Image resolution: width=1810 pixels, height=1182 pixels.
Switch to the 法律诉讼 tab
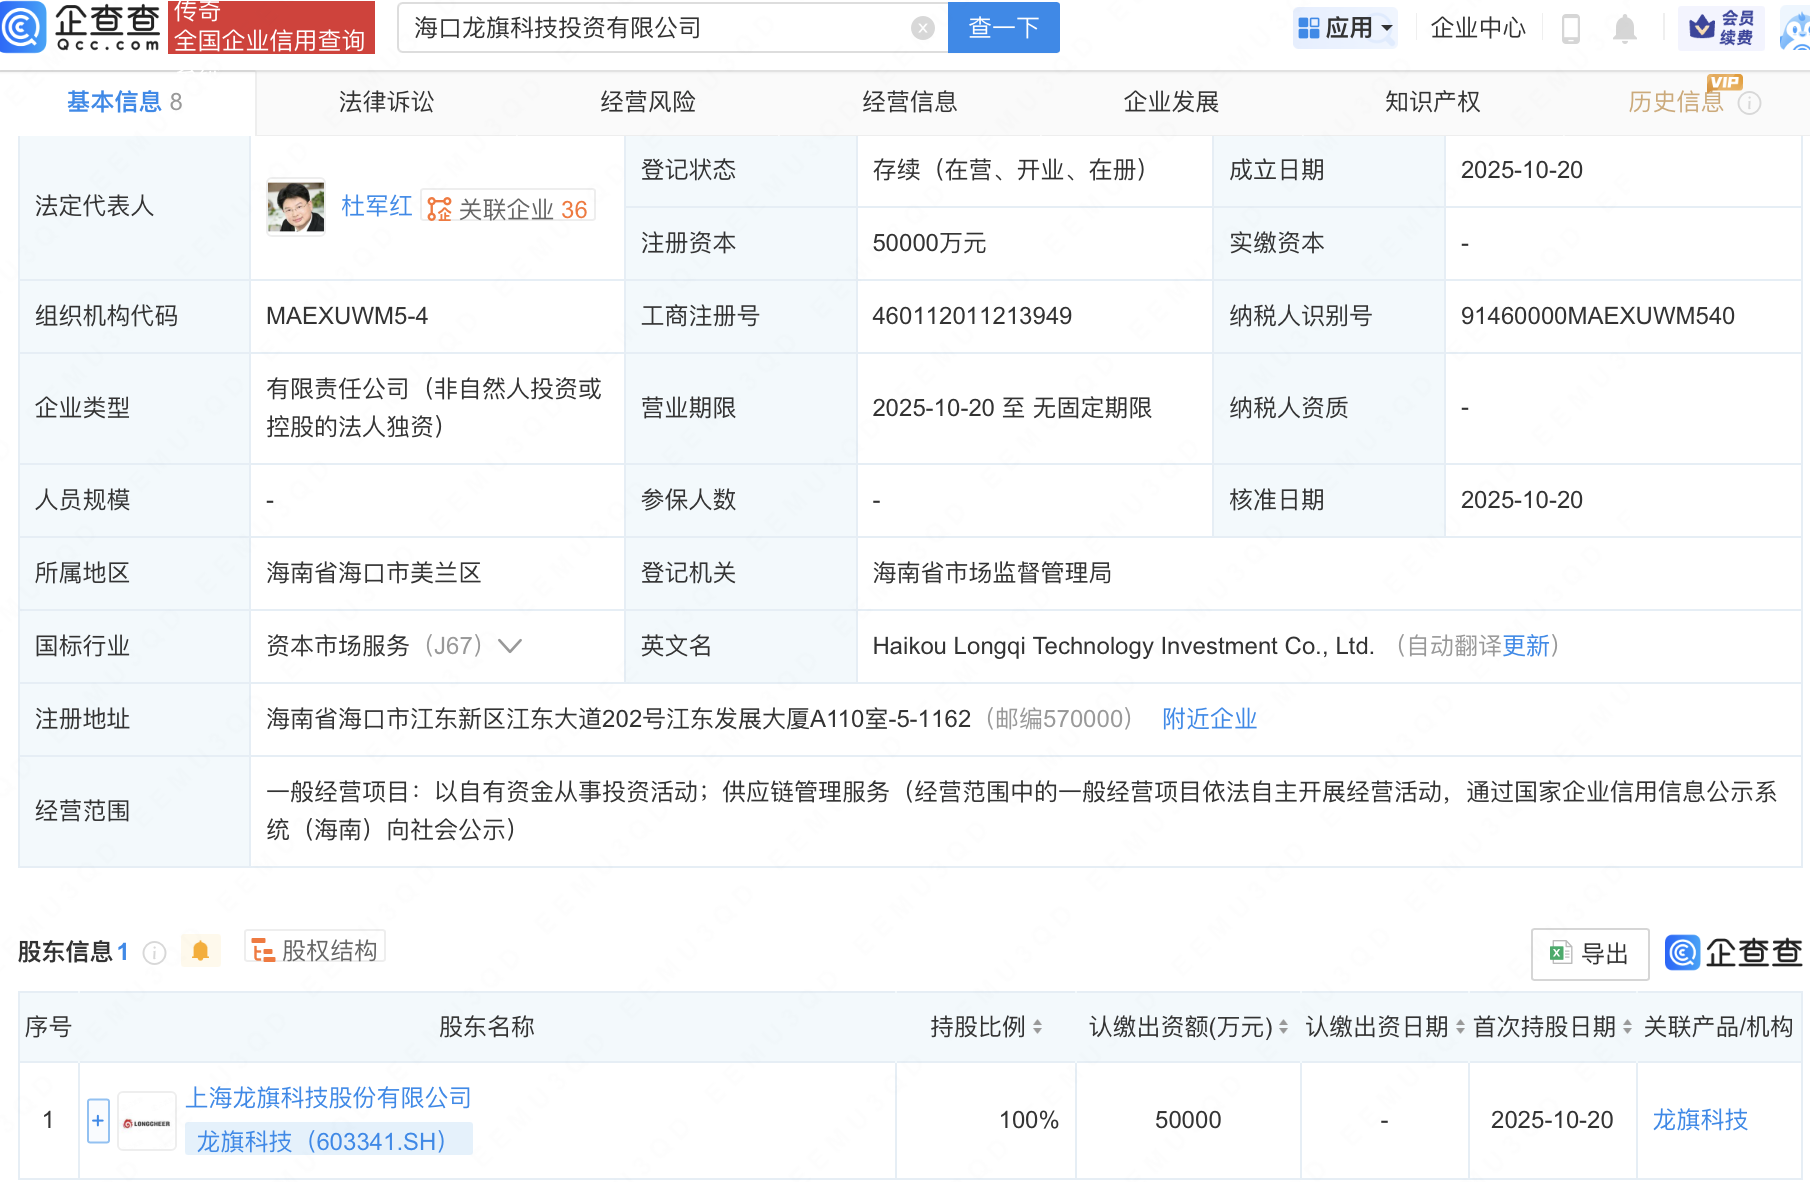coord(386,102)
